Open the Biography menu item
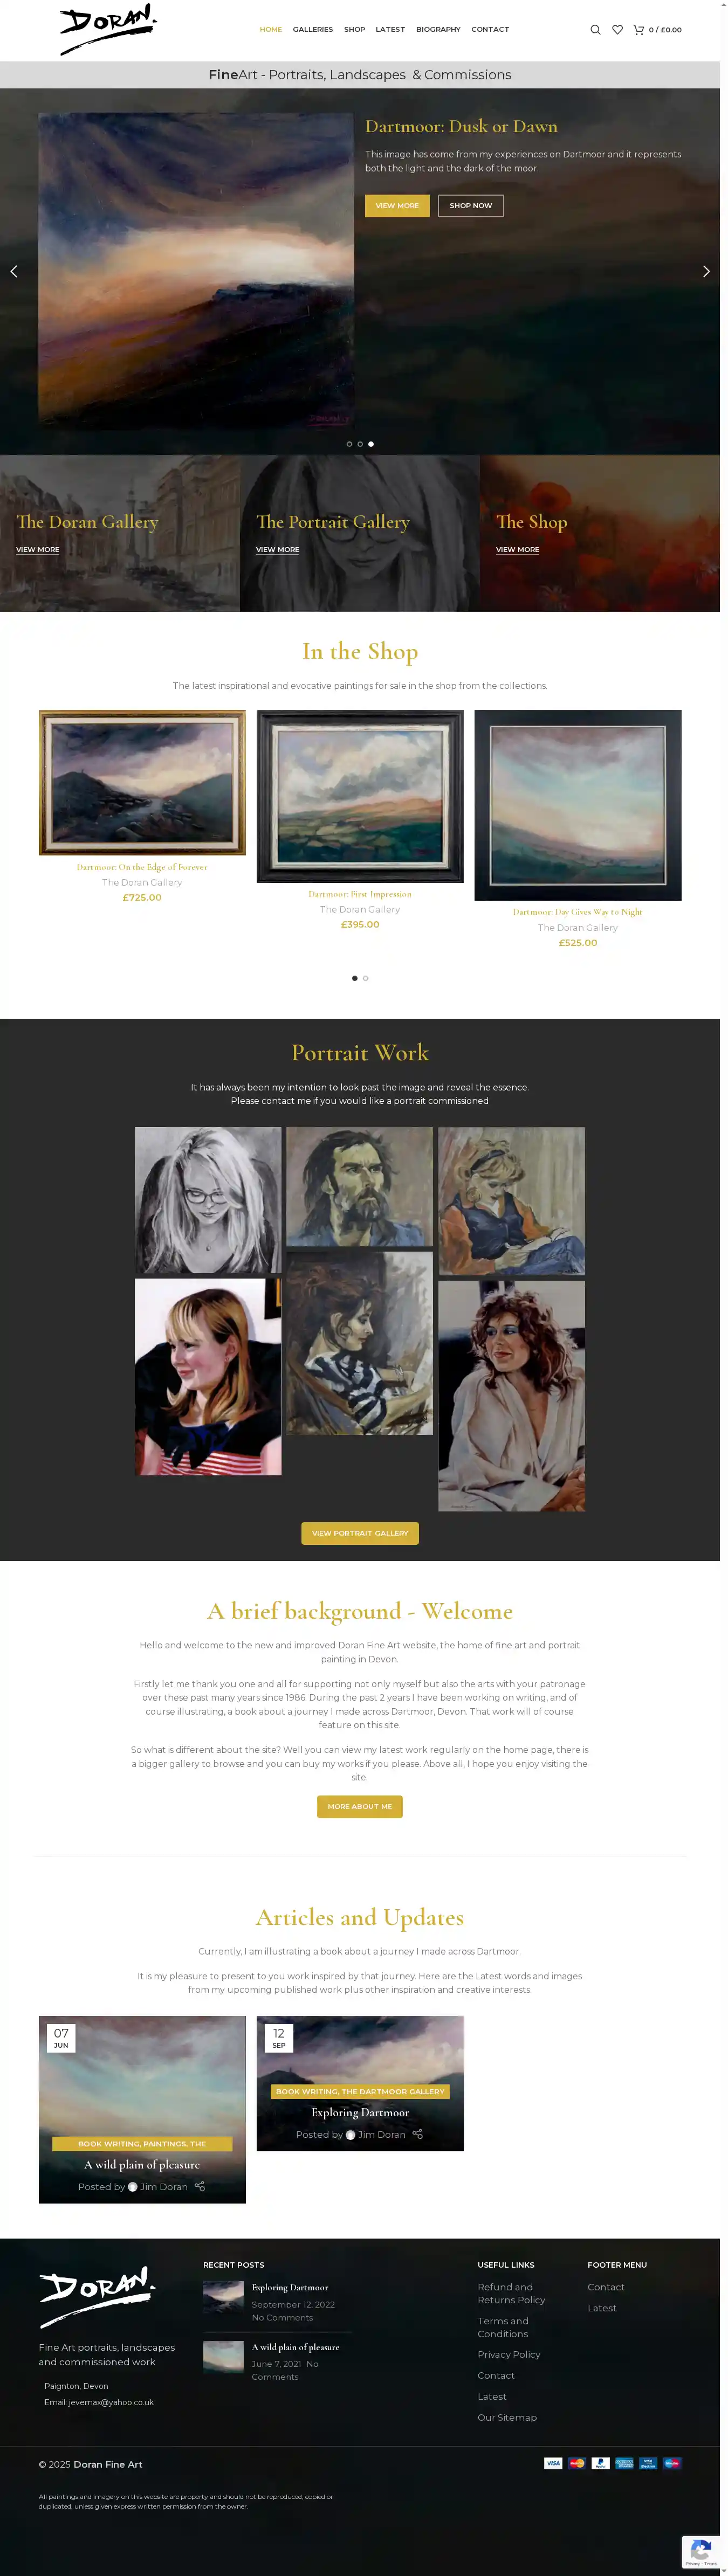Image resolution: width=728 pixels, height=2576 pixels. point(438,30)
